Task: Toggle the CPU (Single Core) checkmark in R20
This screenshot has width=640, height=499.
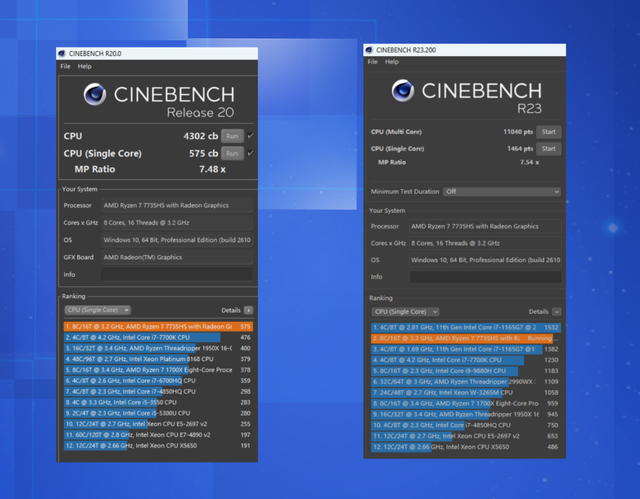Action: 250,153
